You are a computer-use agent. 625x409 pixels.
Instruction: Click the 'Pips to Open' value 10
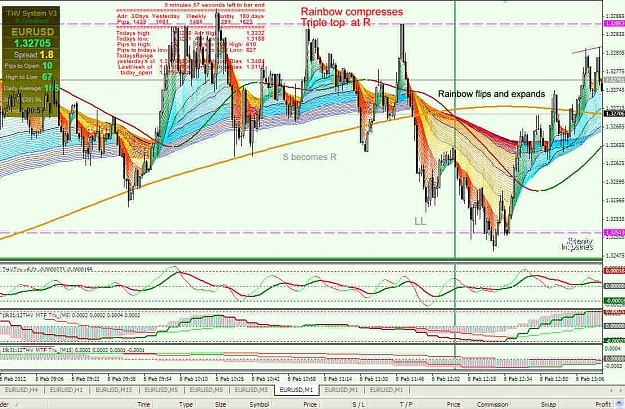click(47, 66)
